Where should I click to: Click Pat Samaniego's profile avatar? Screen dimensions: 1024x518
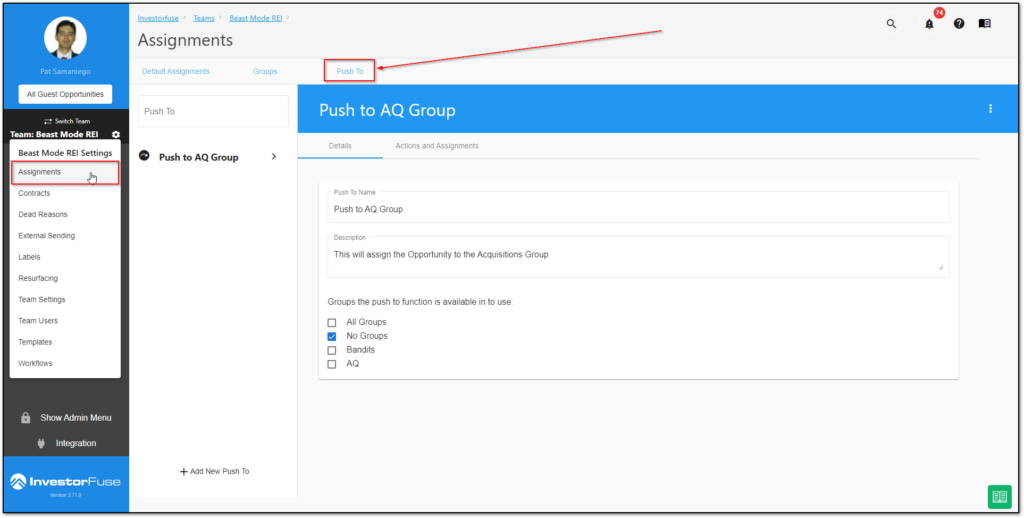click(x=65, y=38)
